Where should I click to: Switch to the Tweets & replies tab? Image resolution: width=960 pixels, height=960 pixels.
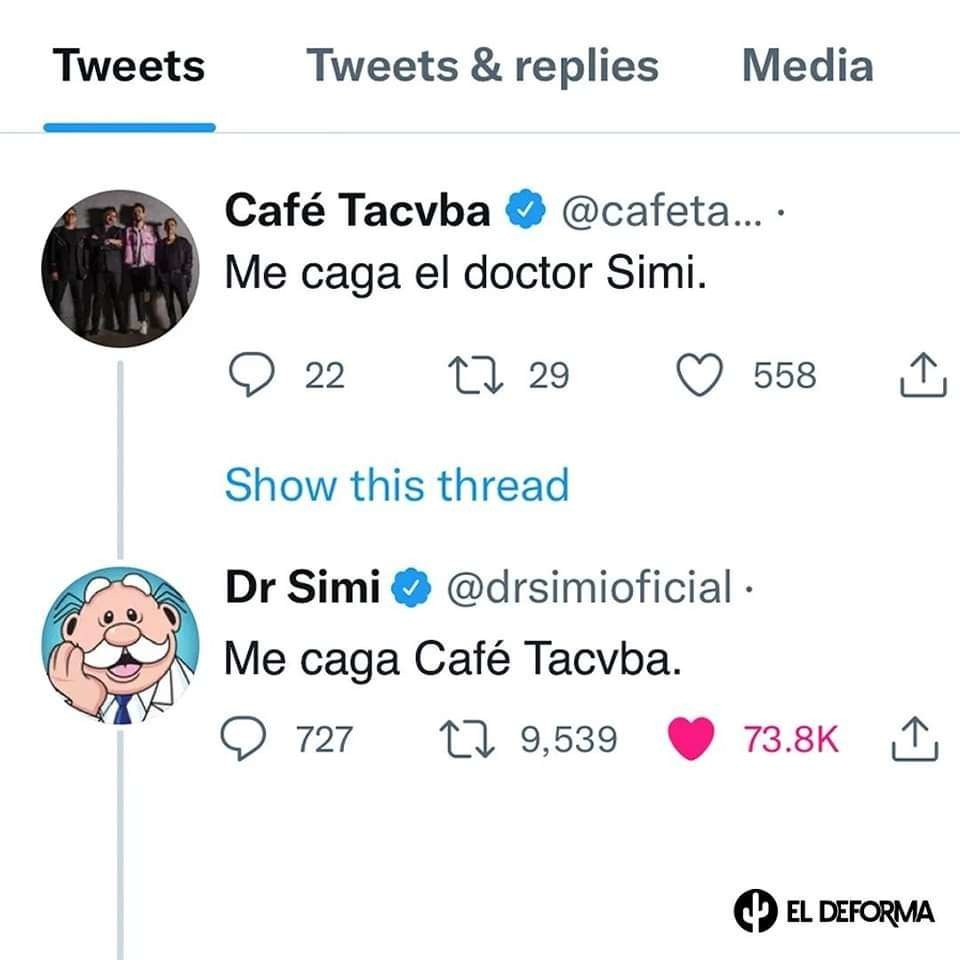click(483, 66)
